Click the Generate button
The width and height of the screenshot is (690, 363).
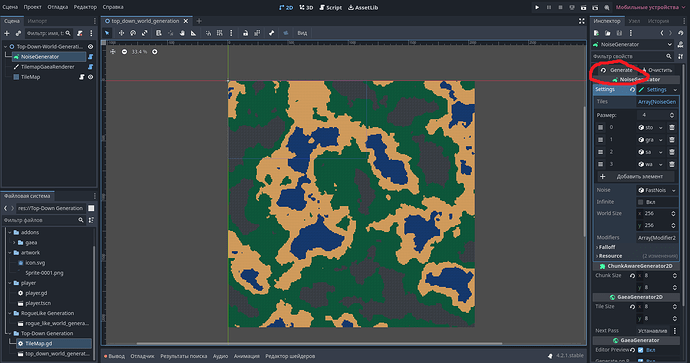[616, 70]
